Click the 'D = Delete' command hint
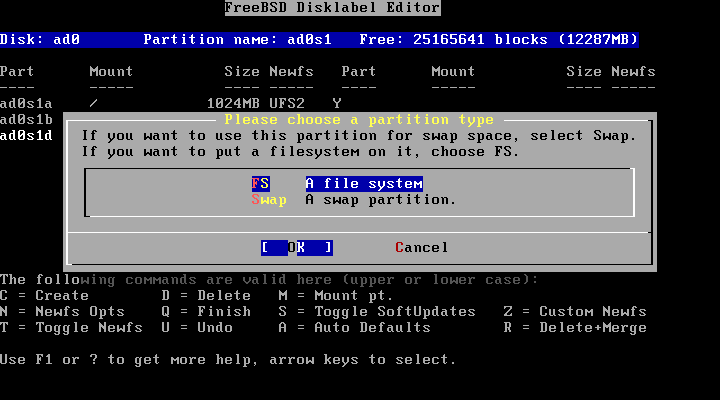Viewport: 720px width, 400px height. click(x=206, y=296)
